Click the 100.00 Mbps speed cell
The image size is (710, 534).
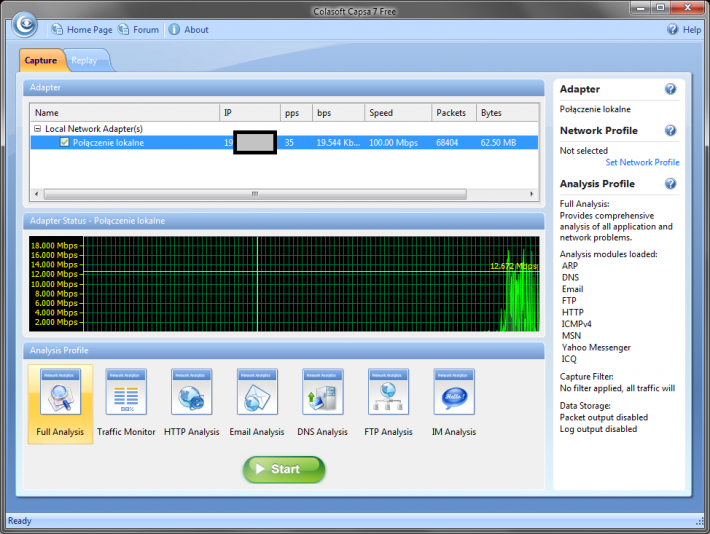[393, 143]
